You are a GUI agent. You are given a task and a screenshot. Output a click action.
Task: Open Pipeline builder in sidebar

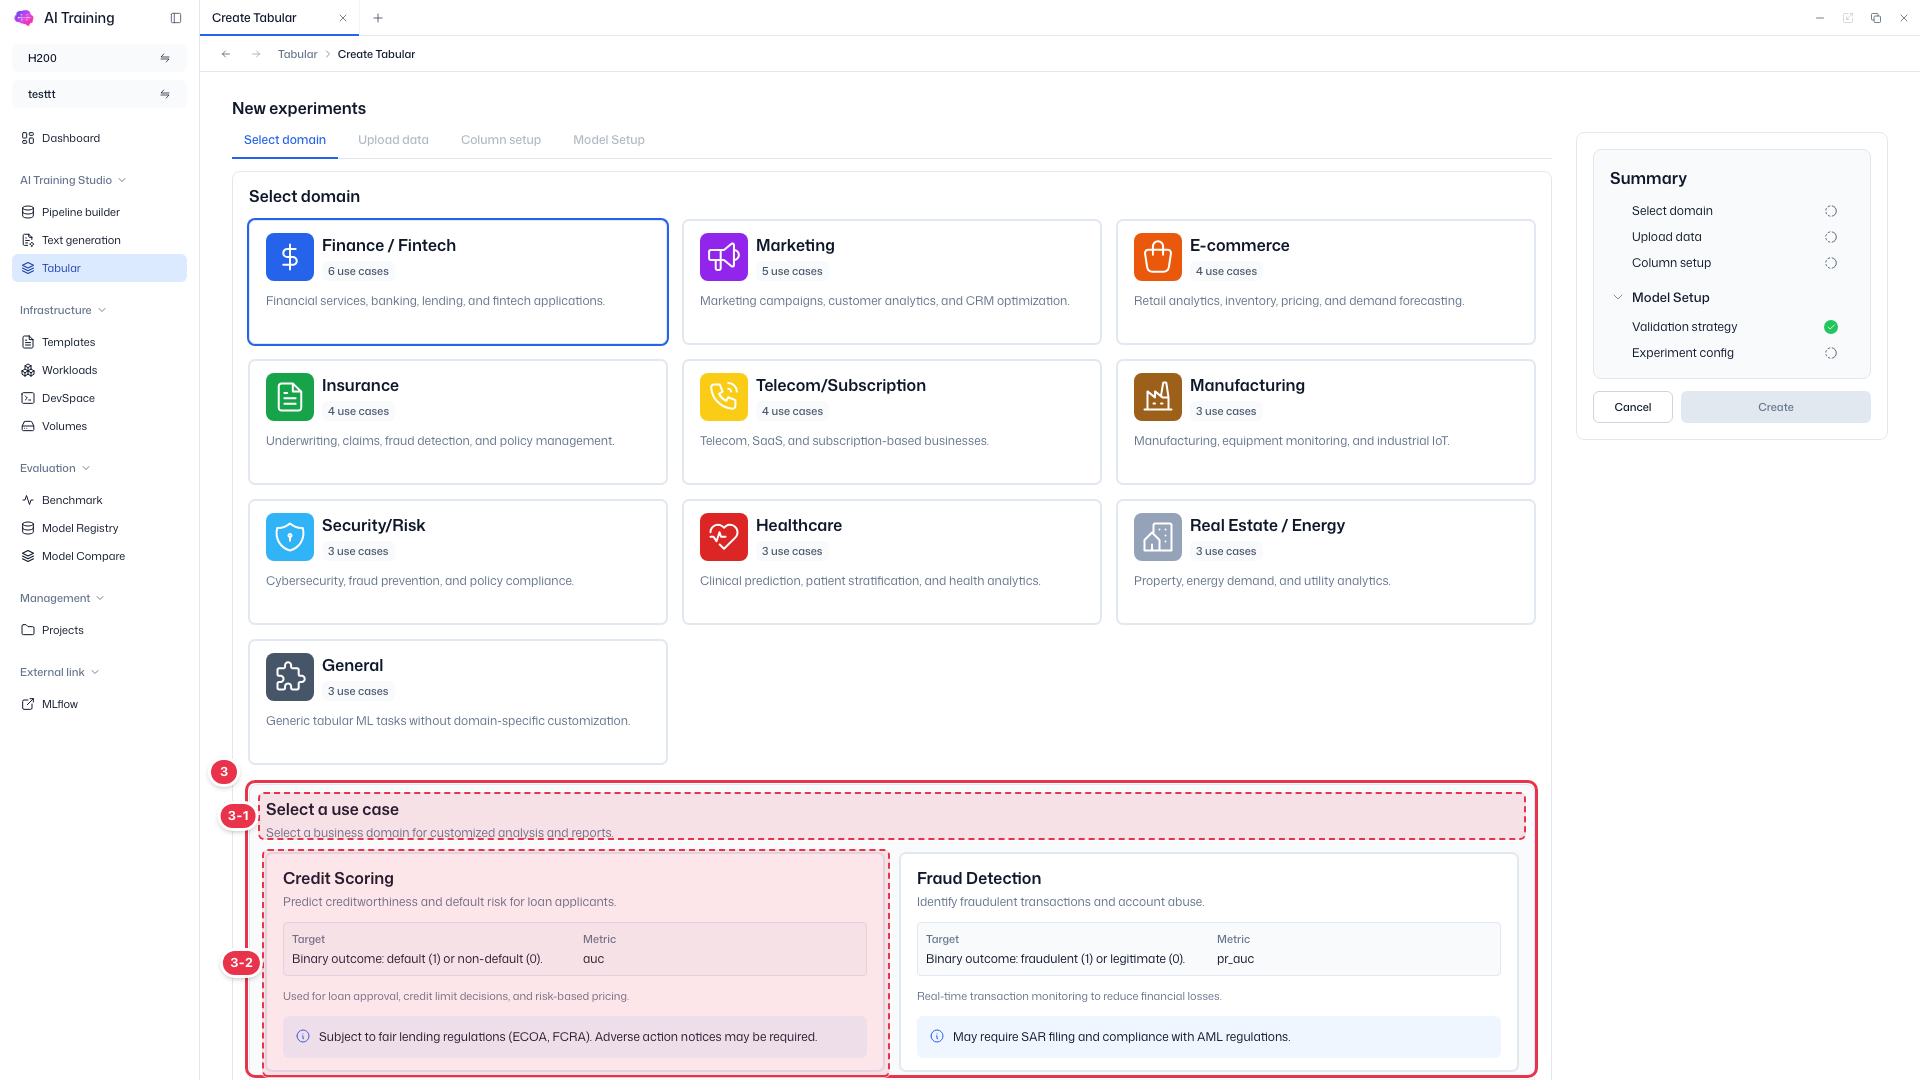click(99, 212)
